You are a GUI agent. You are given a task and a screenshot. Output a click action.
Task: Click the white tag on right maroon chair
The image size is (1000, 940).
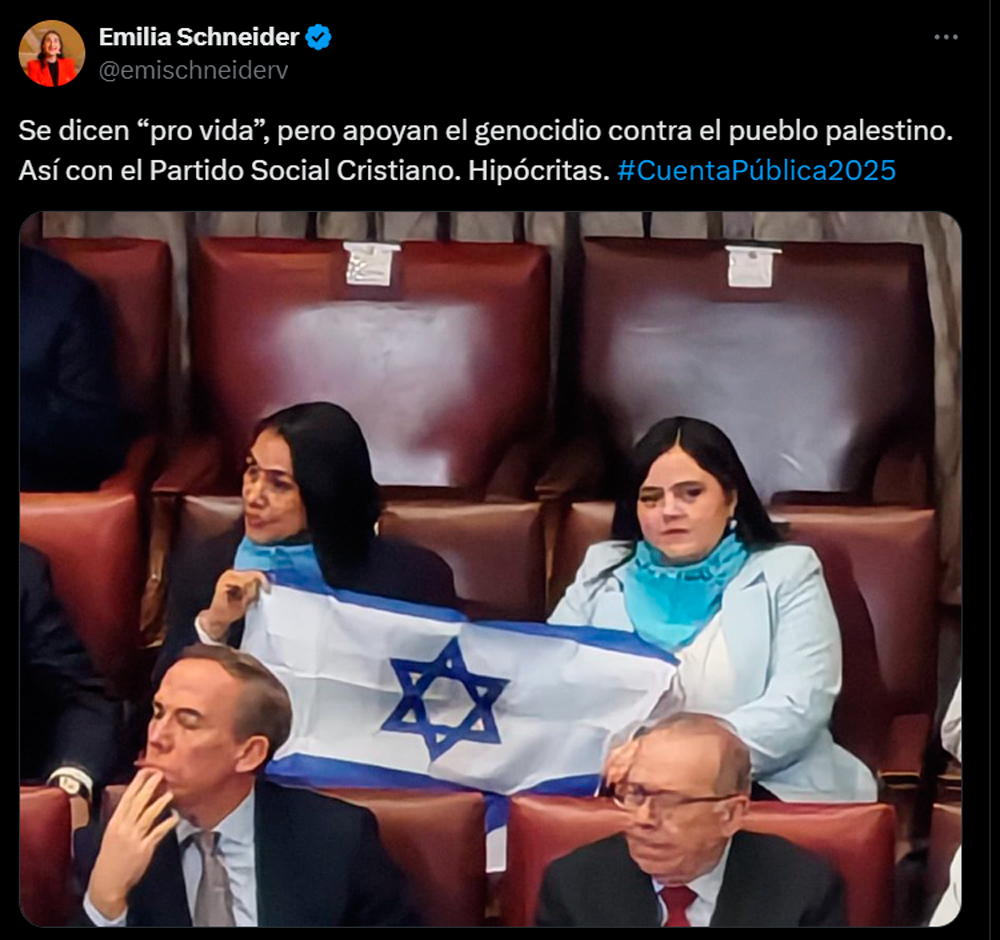click(751, 266)
